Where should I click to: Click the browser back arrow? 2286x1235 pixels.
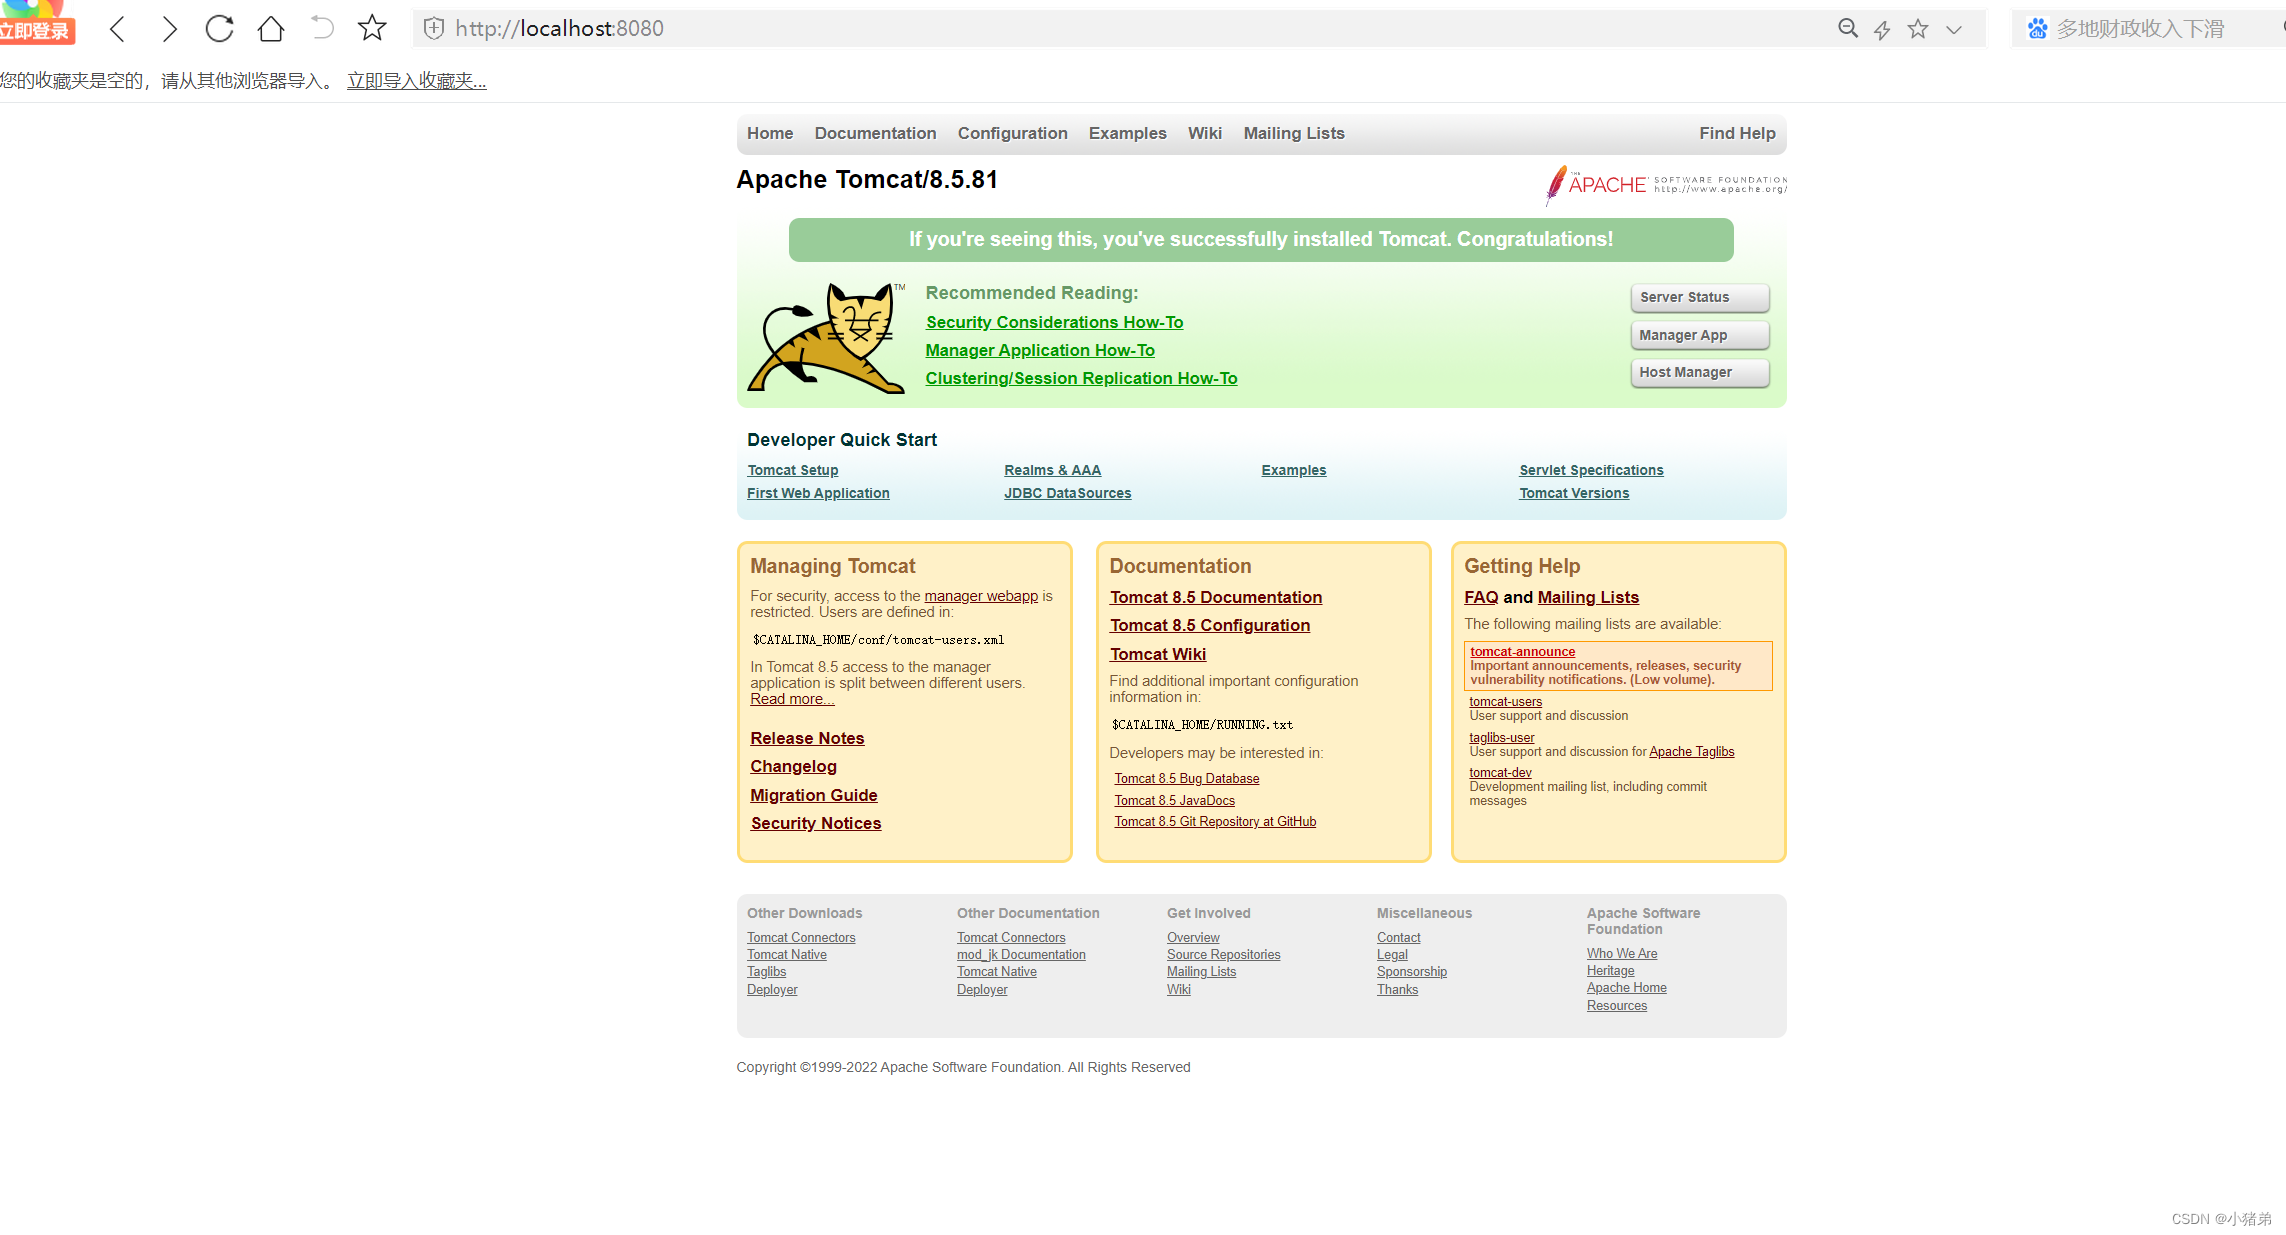117,29
